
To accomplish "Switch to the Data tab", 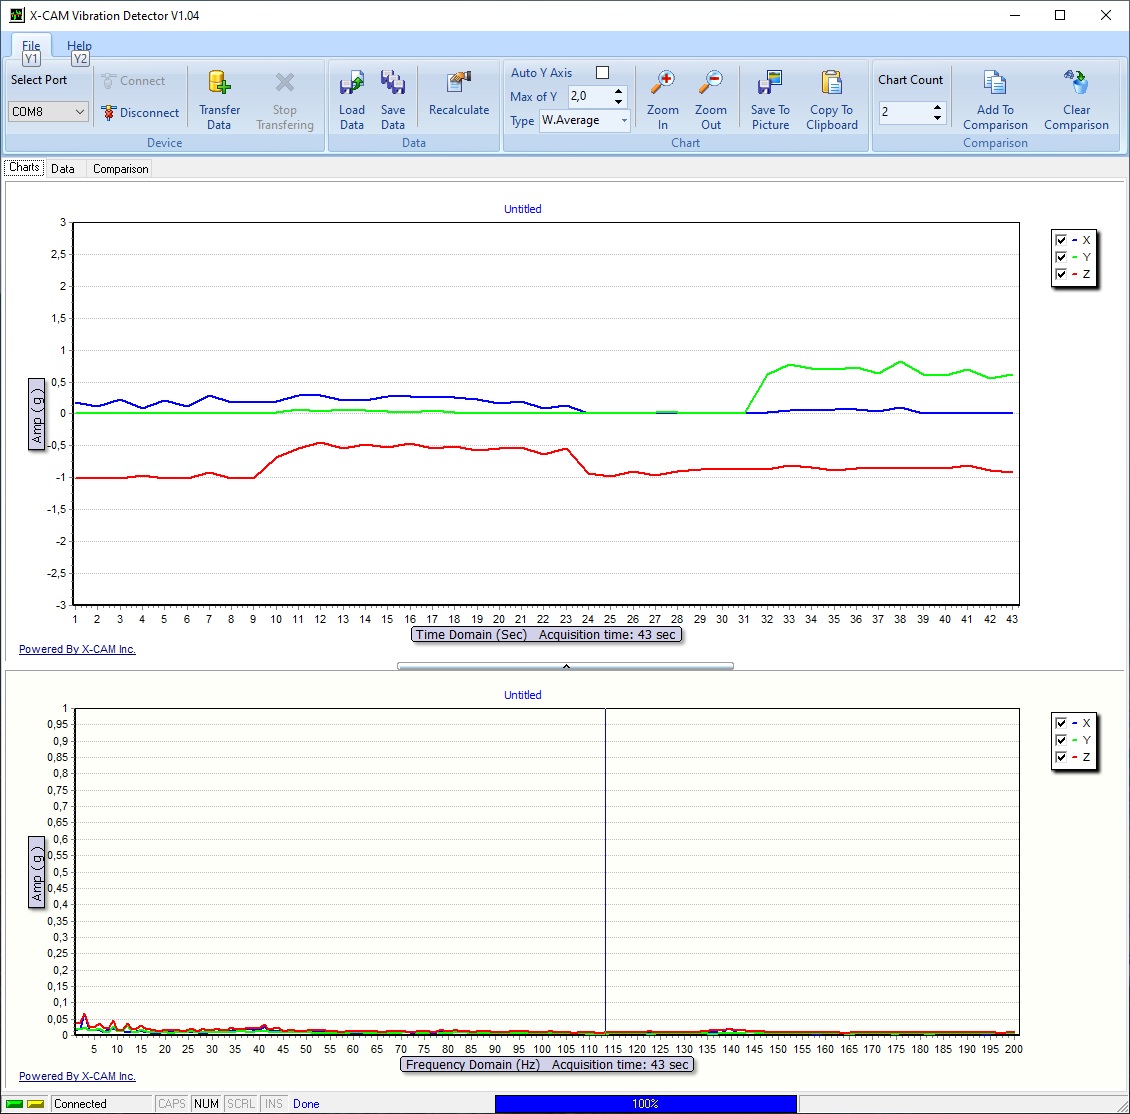I will 63,169.
